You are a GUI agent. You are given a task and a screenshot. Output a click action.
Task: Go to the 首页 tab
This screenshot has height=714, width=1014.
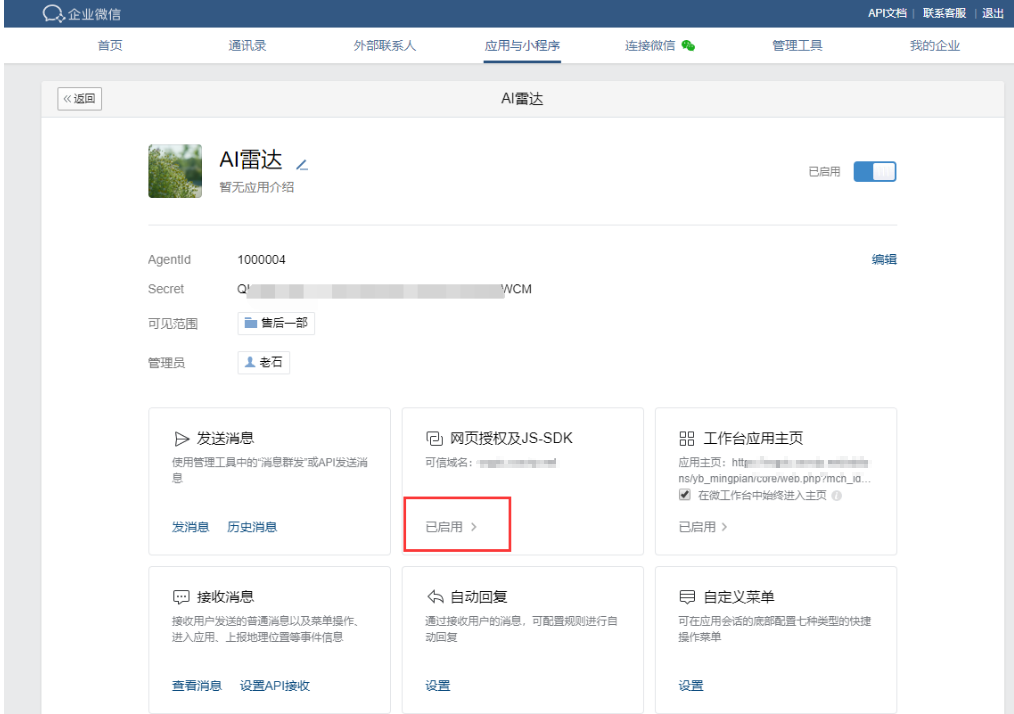pos(110,45)
